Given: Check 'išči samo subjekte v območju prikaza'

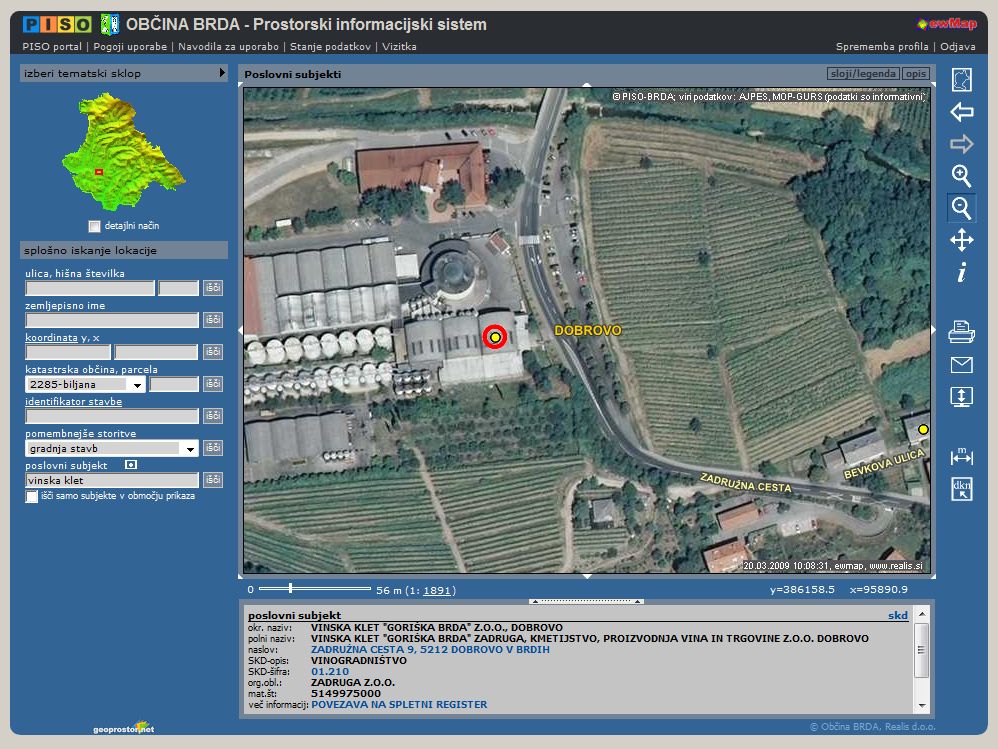Looking at the screenshot, I should coord(32,496).
